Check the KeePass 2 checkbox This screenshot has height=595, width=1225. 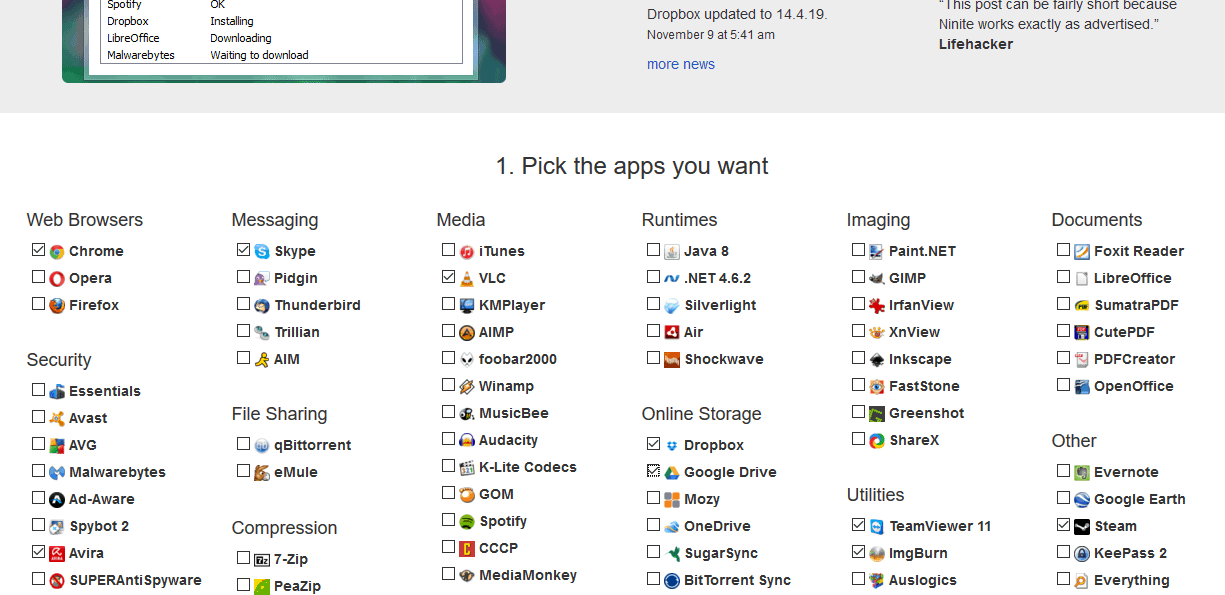[x=1063, y=552]
